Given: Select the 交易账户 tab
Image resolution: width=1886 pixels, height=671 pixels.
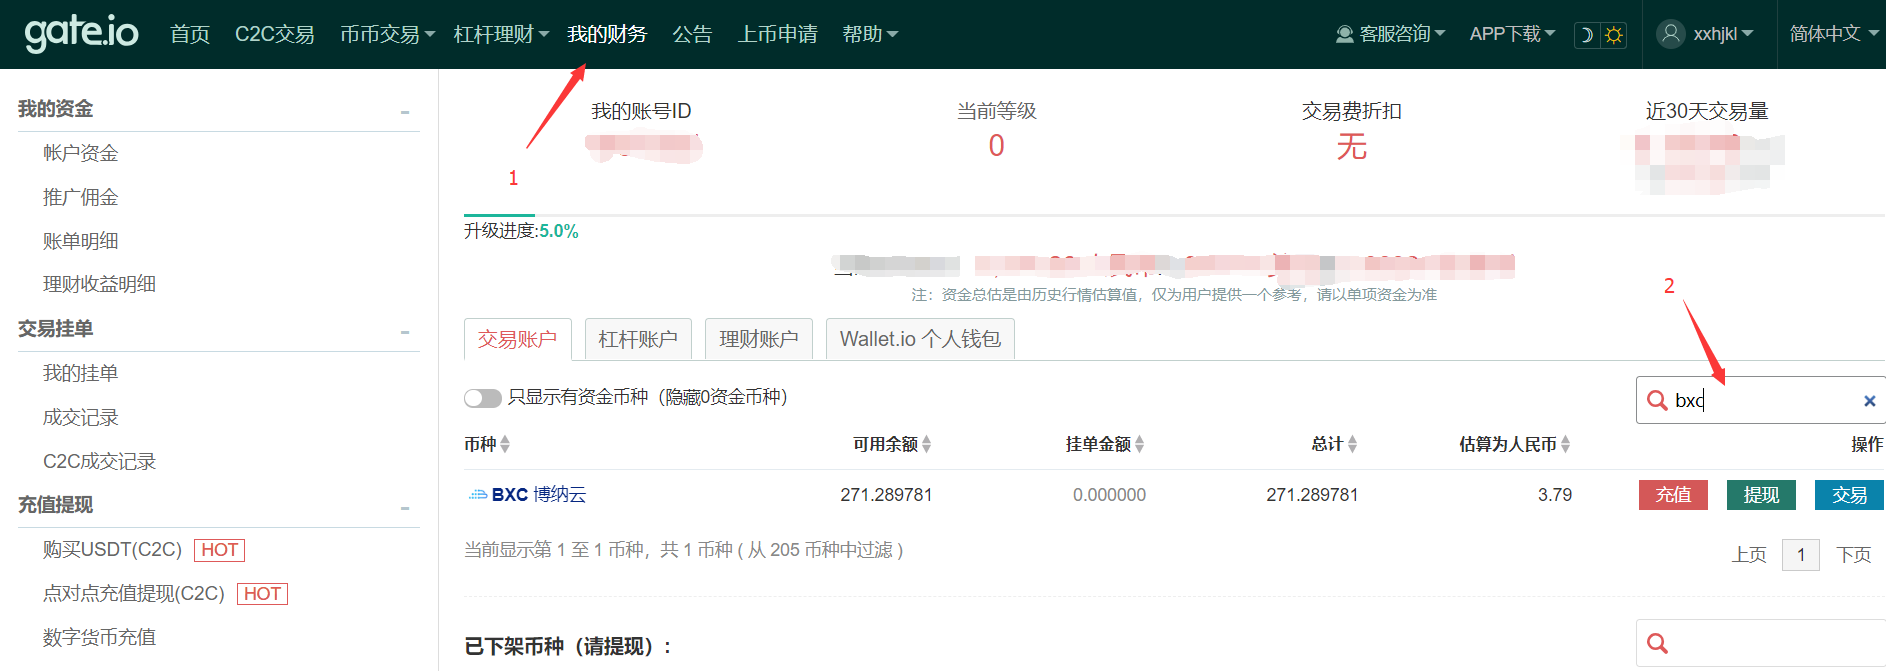Looking at the screenshot, I should point(517,339).
